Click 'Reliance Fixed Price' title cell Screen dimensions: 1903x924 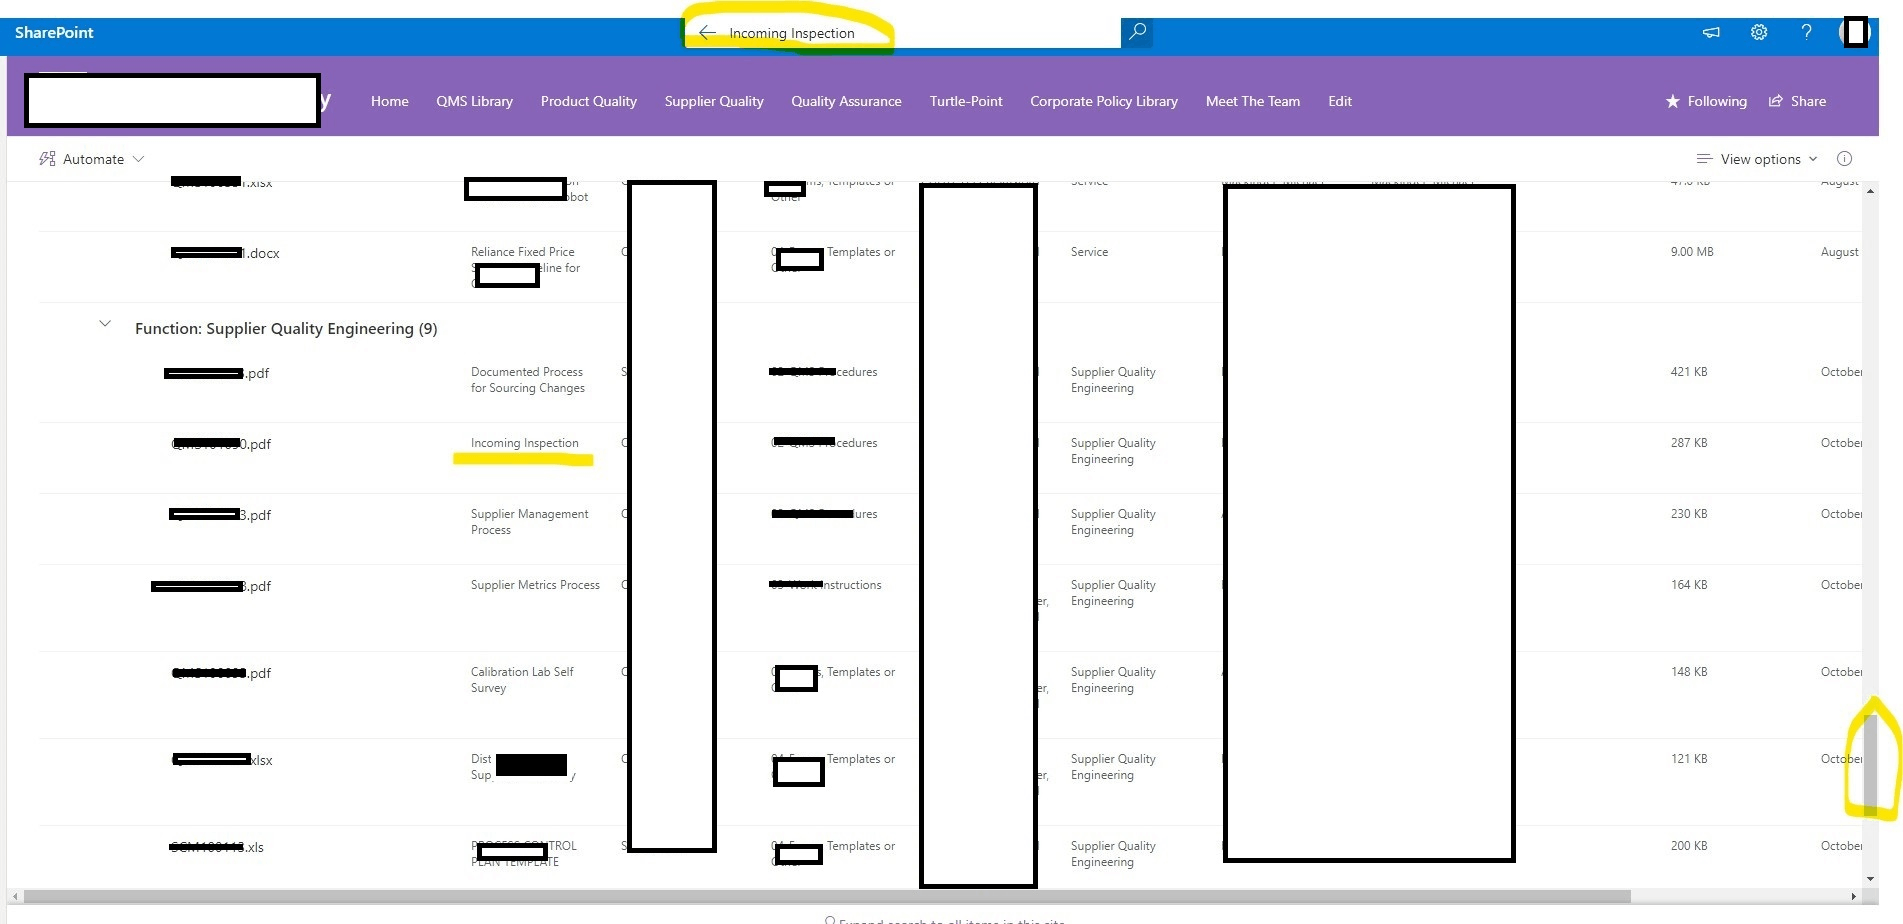[x=523, y=252]
